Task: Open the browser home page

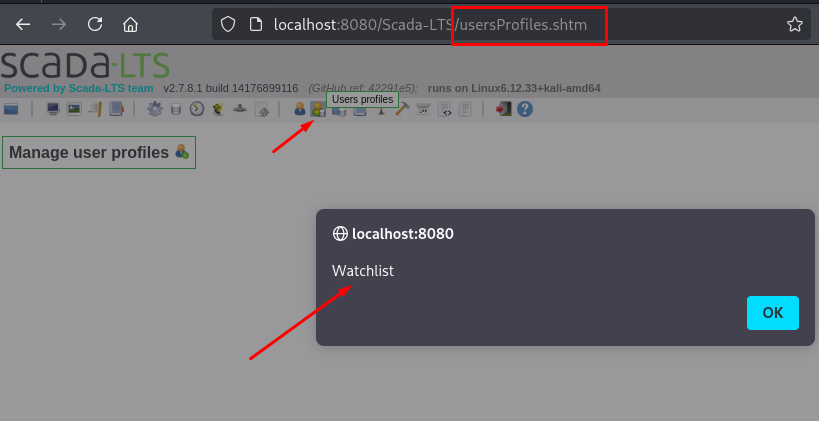Action: click(130, 24)
